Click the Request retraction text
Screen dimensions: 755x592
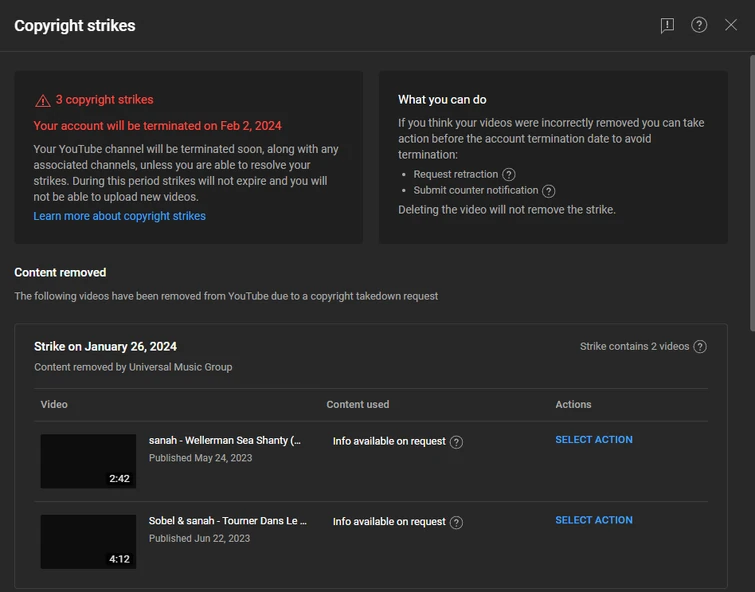click(x=456, y=175)
